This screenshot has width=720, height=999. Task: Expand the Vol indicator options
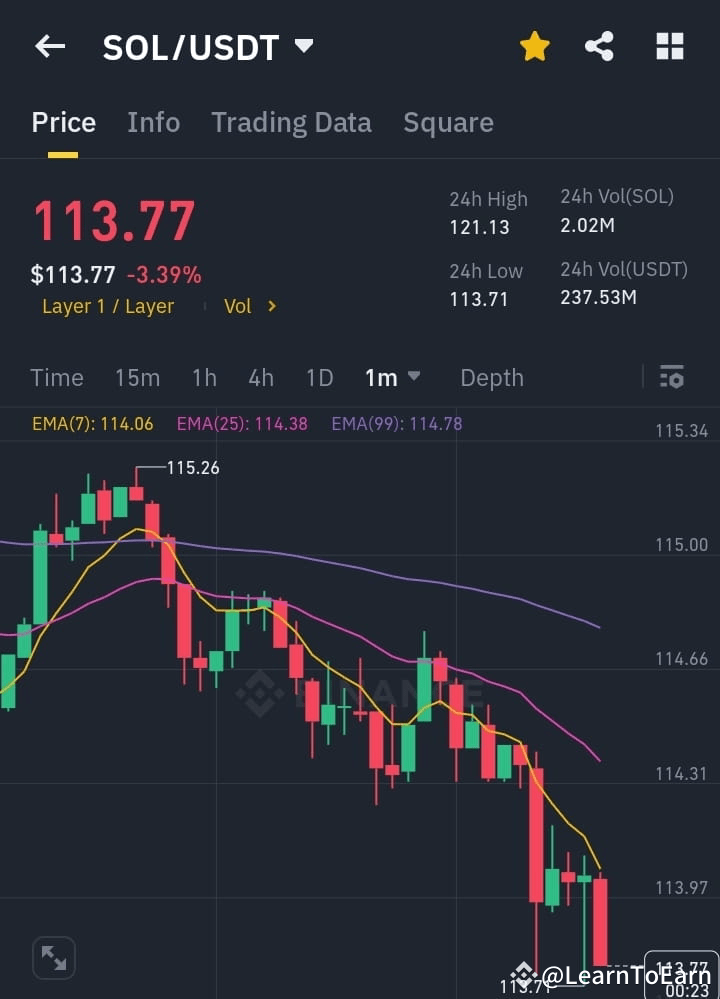[x=250, y=306]
